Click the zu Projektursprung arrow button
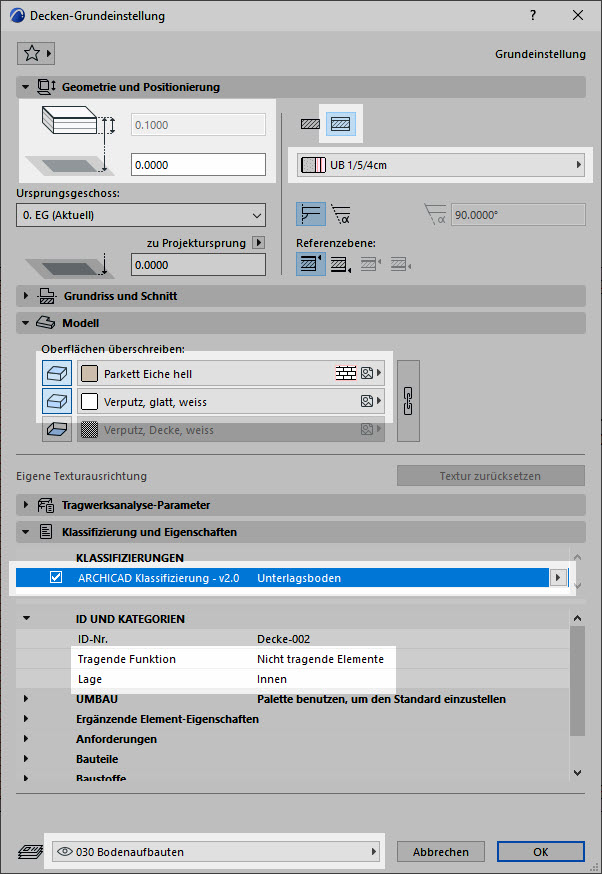 [259, 242]
